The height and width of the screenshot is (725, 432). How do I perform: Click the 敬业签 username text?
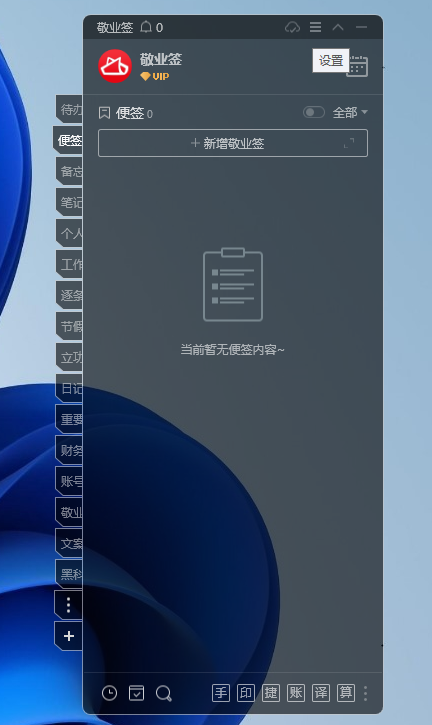click(161, 59)
